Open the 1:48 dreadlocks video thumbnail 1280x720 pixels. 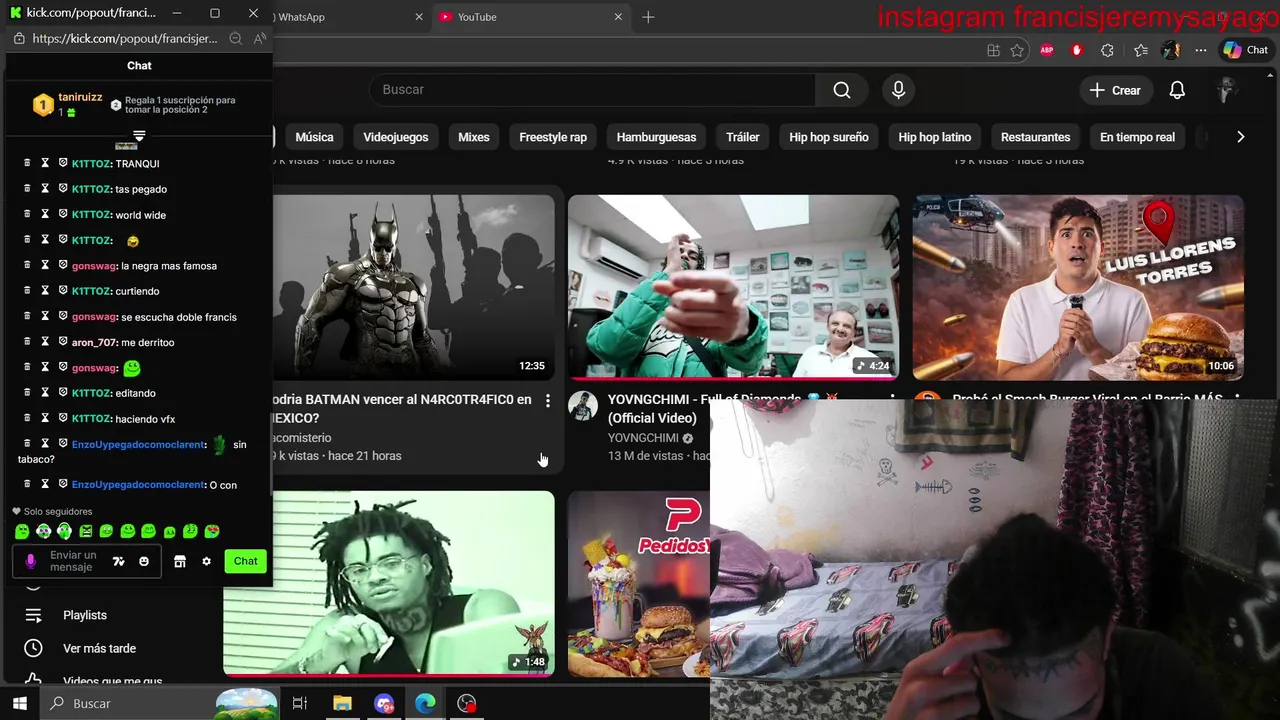click(389, 584)
